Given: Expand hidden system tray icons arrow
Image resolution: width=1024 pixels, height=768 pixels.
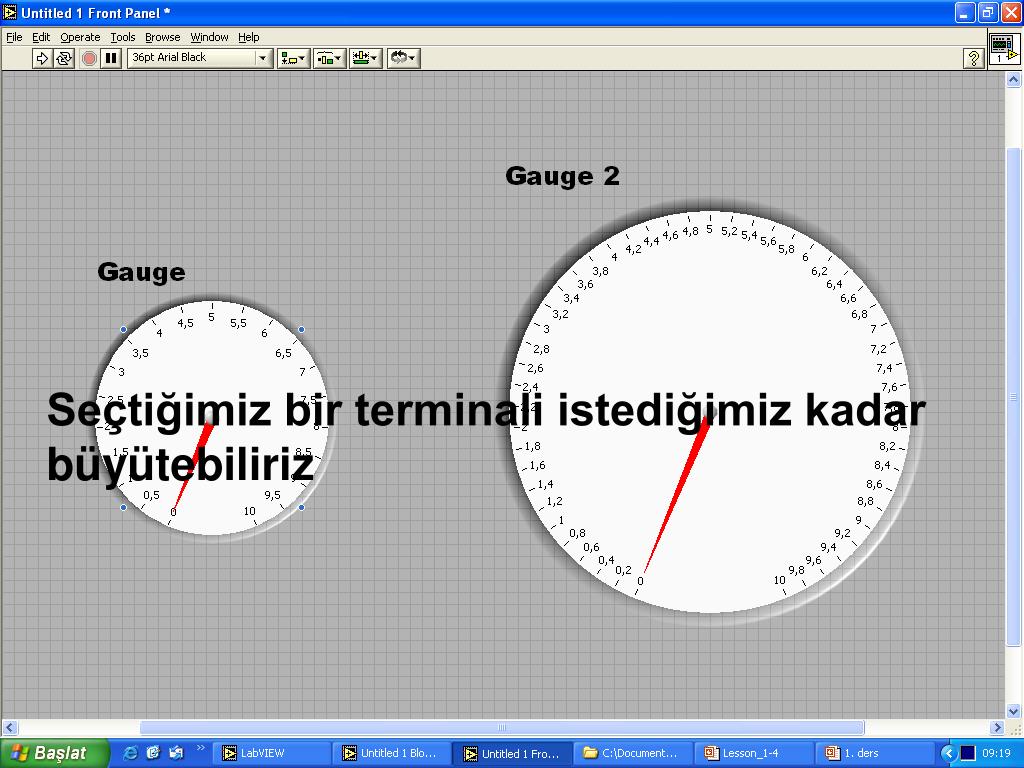Looking at the screenshot, I should (x=948, y=754).
